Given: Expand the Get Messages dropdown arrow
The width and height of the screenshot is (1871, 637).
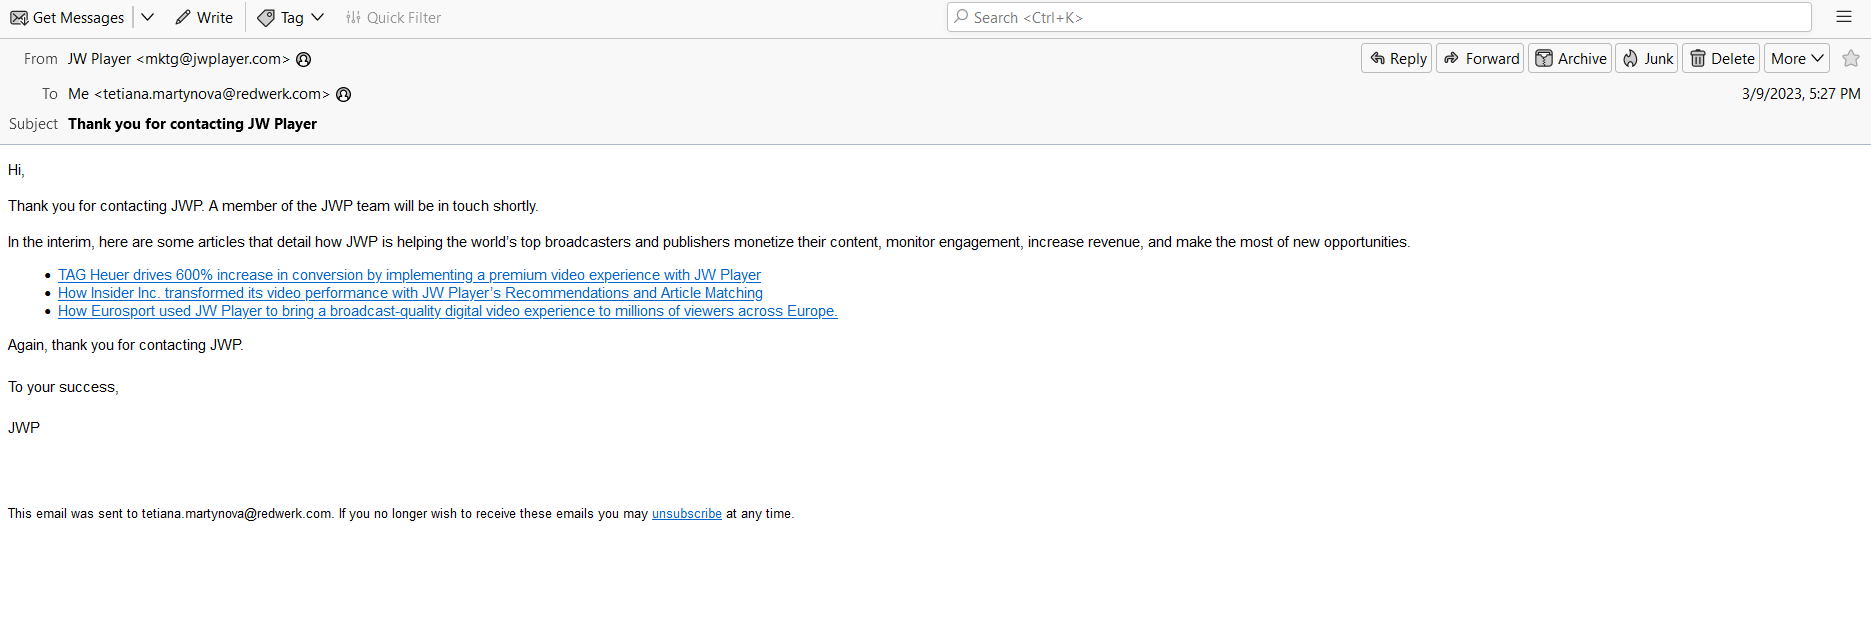Looking at the screenshot, I should tap(147, 17).
